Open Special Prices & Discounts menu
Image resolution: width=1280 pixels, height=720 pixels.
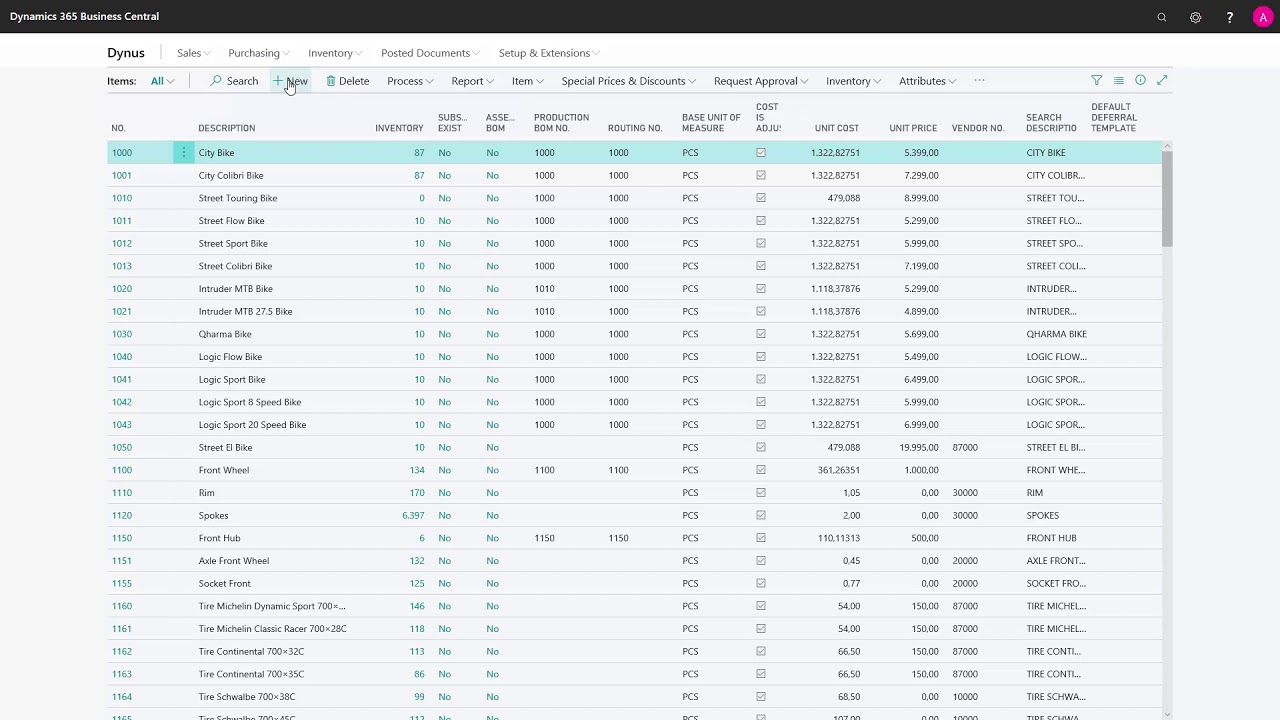629,81
